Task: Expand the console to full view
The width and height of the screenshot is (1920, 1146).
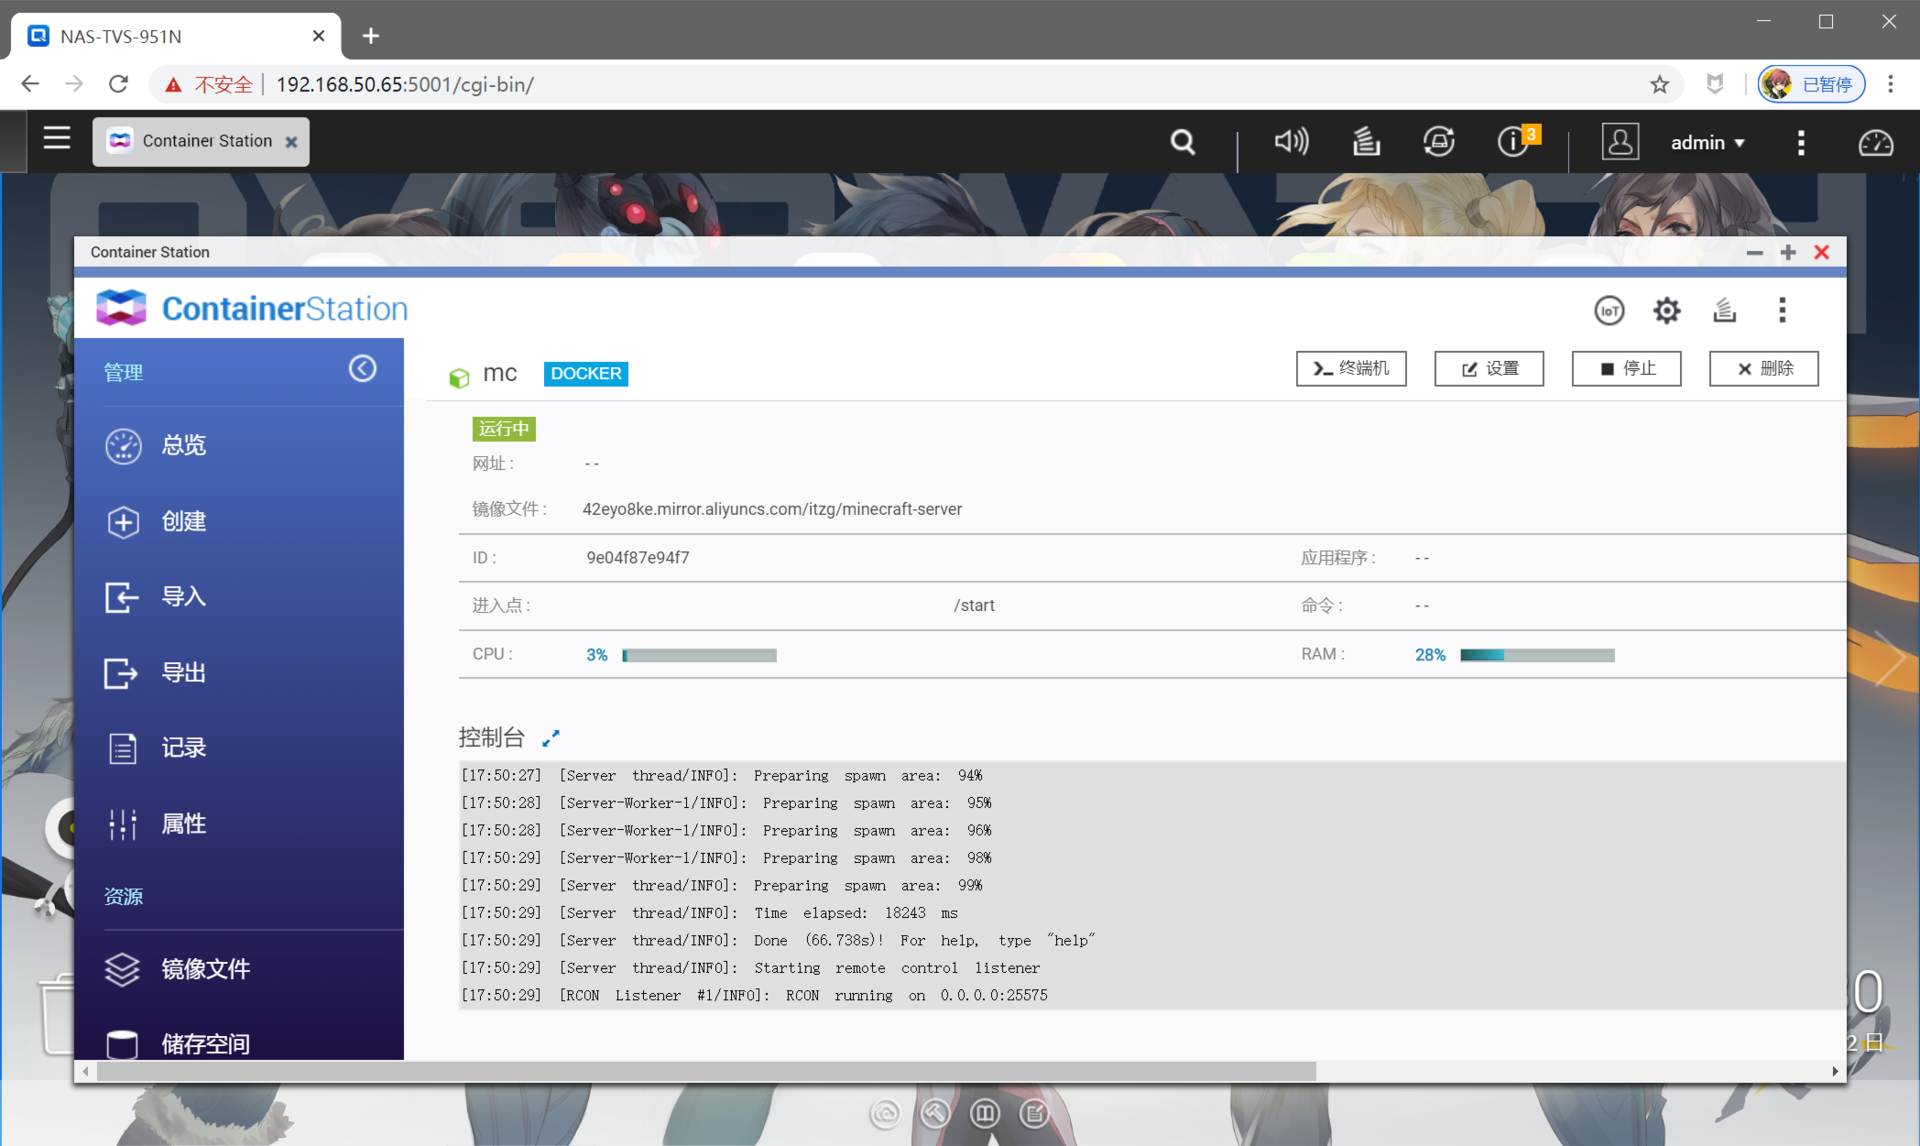Action: [551, 738]
